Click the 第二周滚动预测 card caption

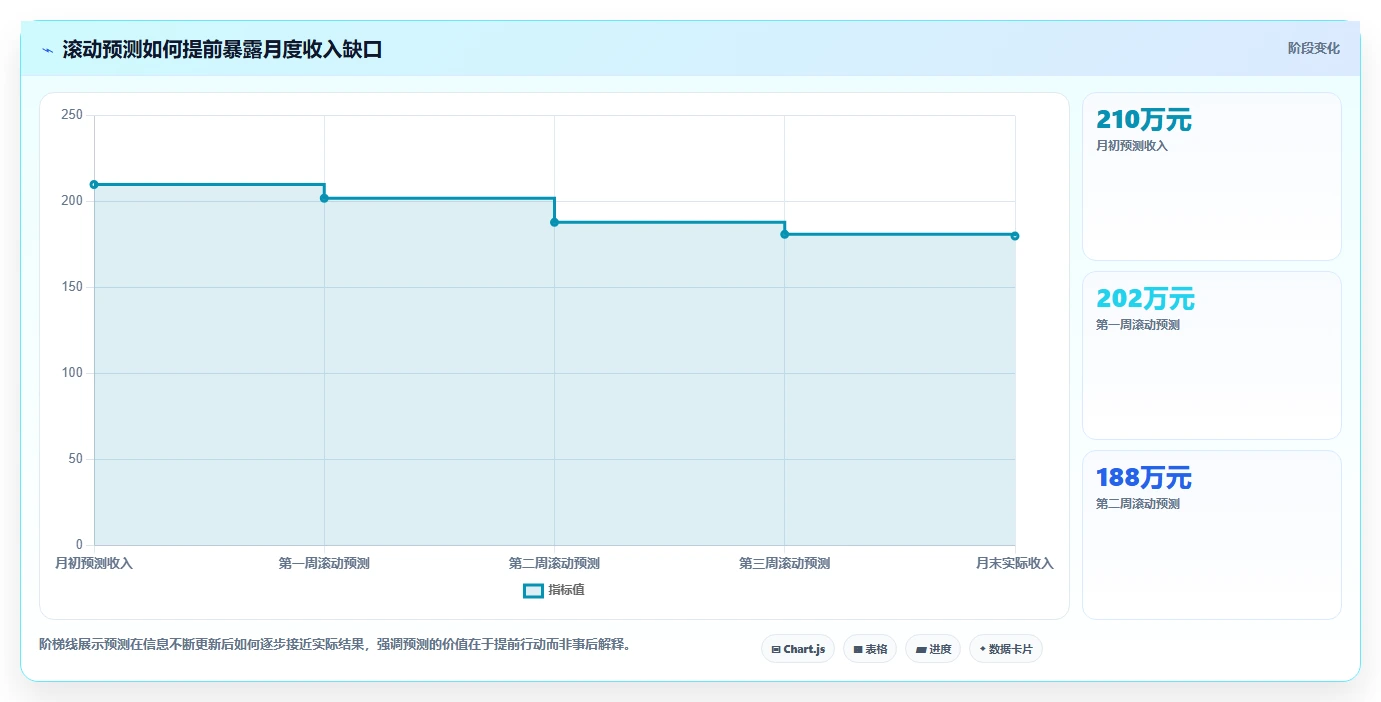pos(1138,504)
